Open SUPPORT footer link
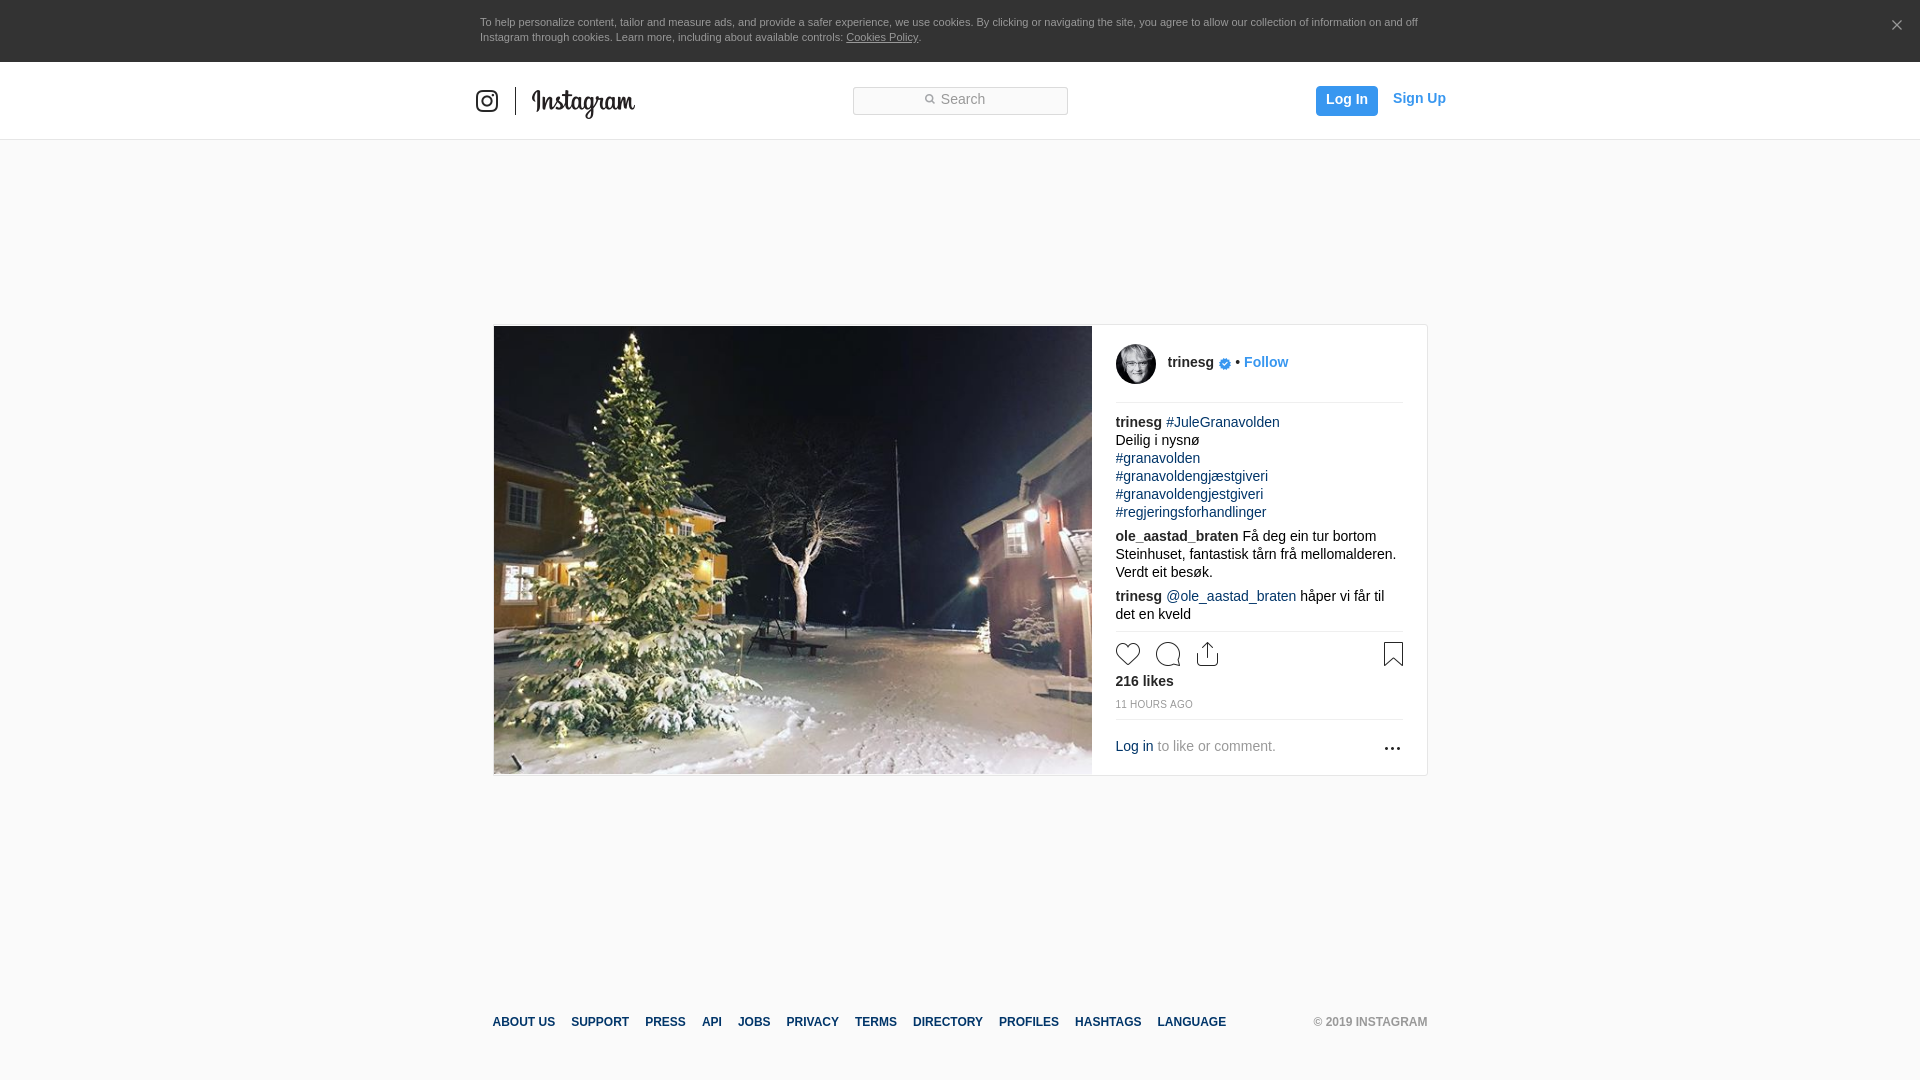Viewport: 1920px width, 1080px height. coord(600,1022)
